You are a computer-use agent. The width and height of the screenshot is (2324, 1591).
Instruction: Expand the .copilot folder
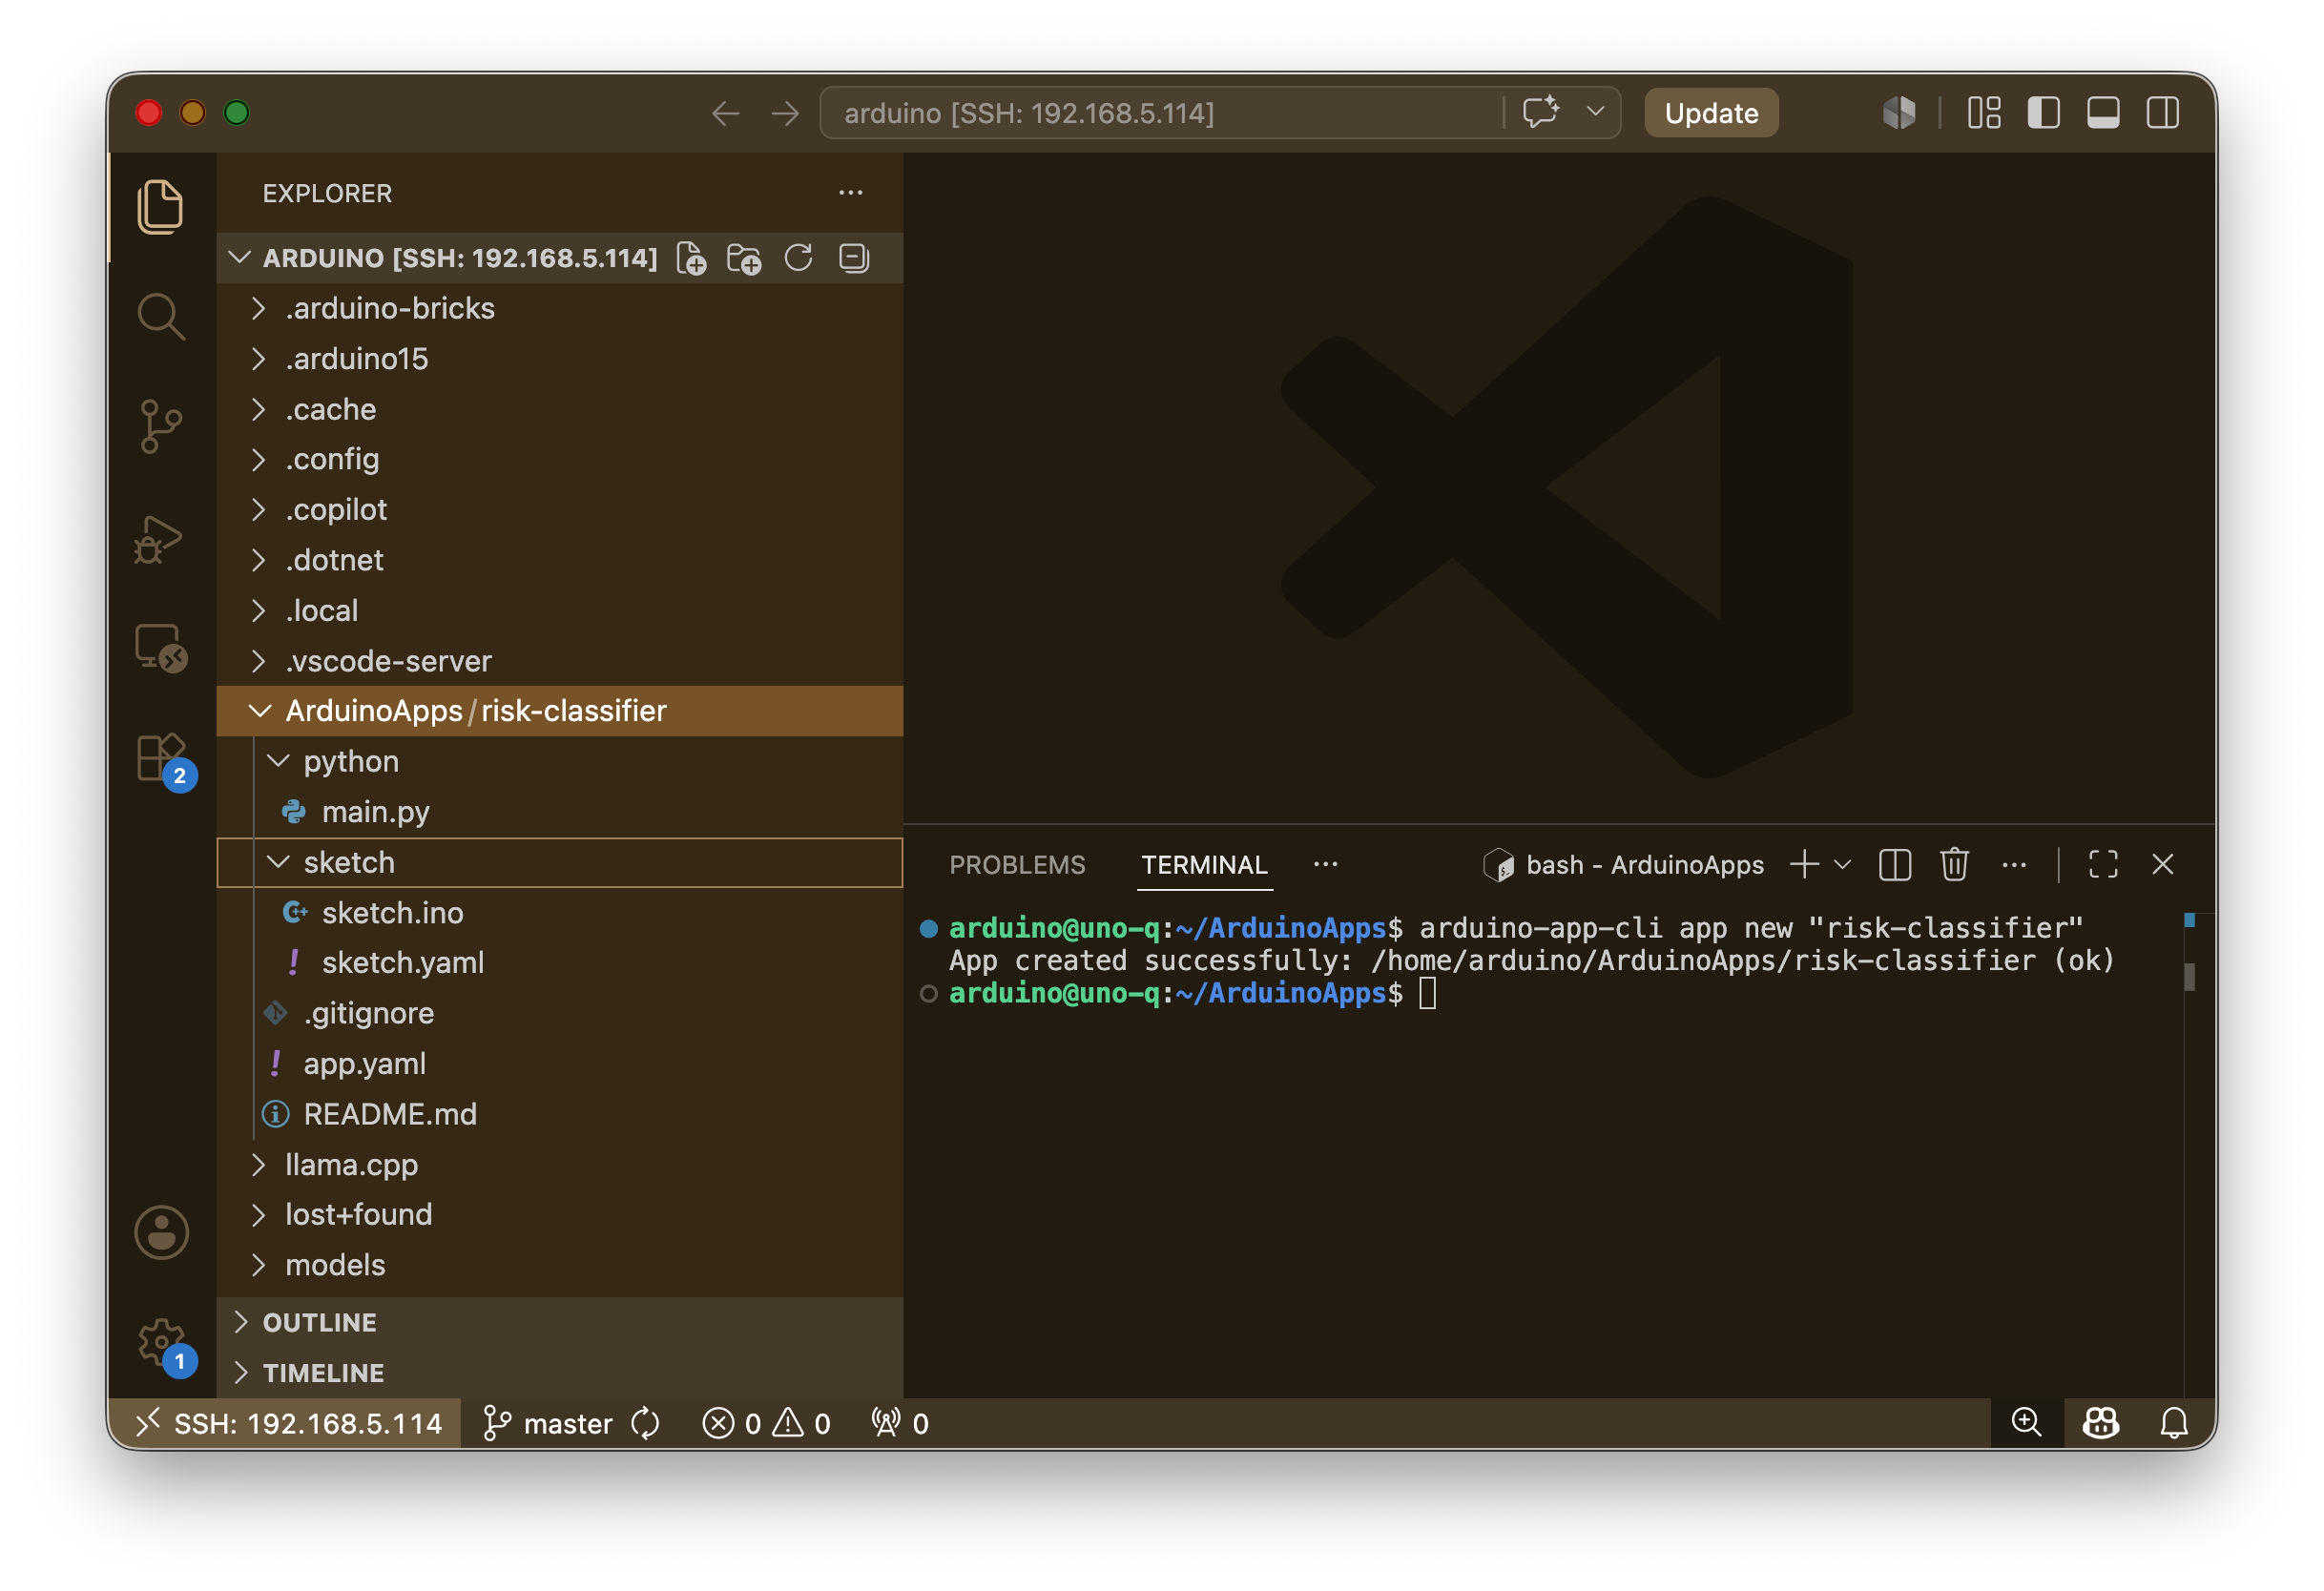(560, 510)
